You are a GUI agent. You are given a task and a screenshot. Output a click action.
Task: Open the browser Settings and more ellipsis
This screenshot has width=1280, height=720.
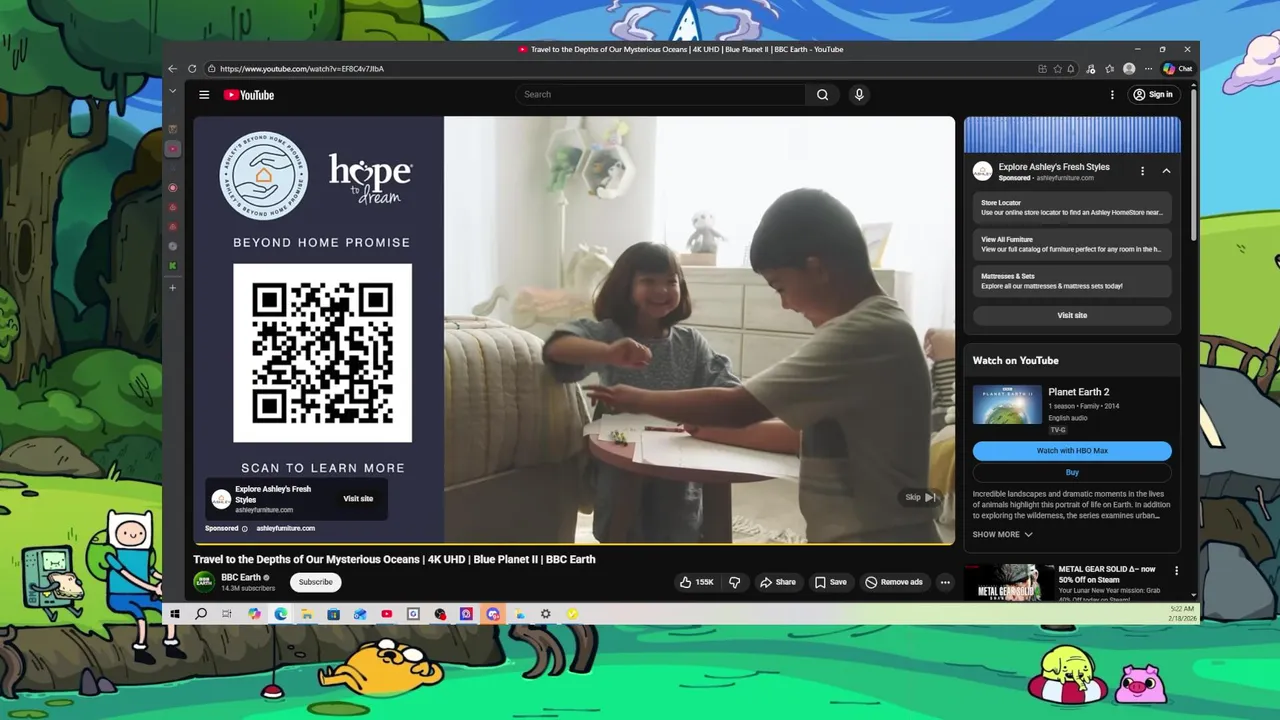click(x=1148, y=69)
